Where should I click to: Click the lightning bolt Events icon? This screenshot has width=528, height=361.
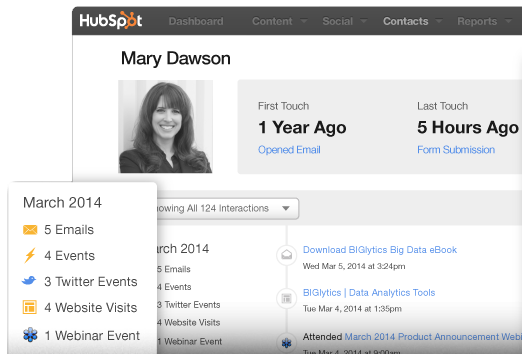click(30, 255)
